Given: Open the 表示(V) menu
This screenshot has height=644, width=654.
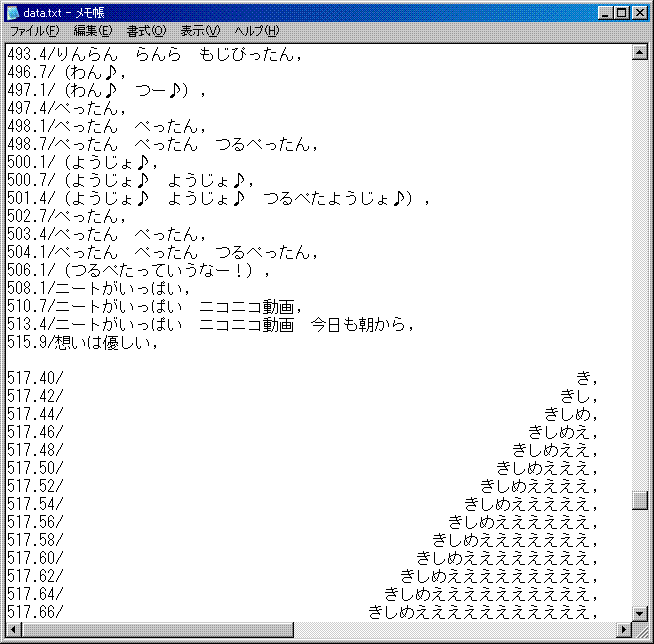Looking at the screenshot, I should pyautogui.click(x=199, y=32).
